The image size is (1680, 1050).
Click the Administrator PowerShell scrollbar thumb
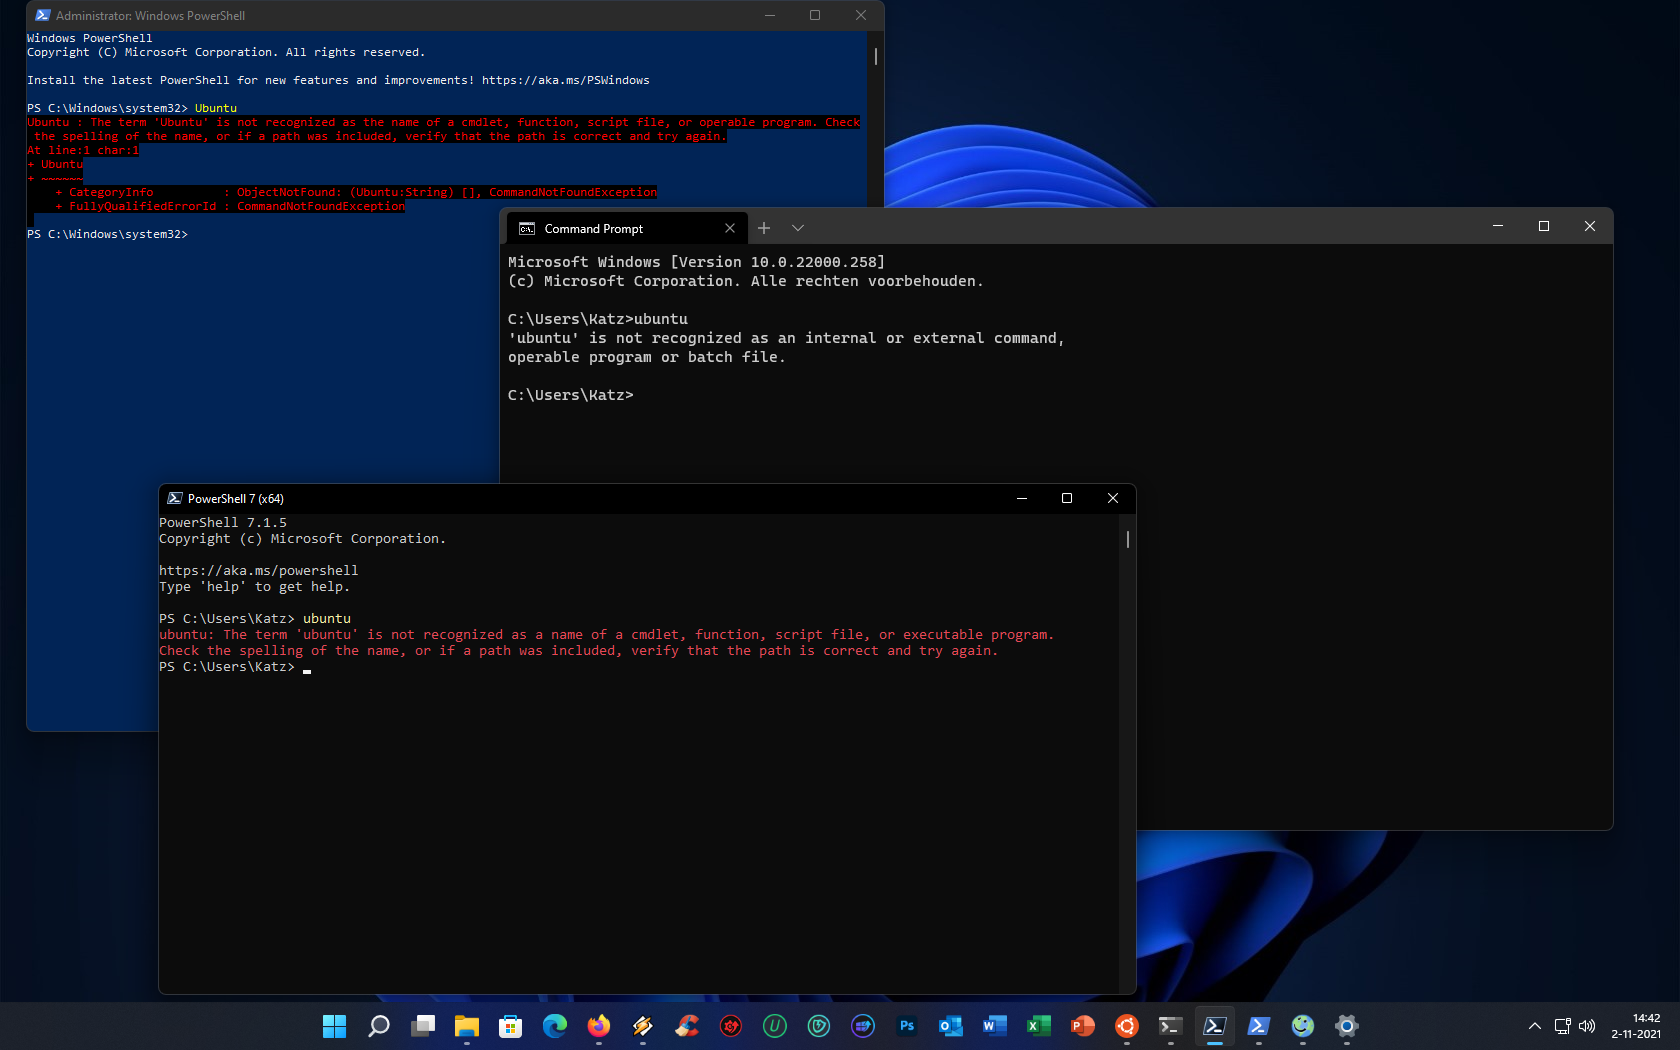pos(876,56)
